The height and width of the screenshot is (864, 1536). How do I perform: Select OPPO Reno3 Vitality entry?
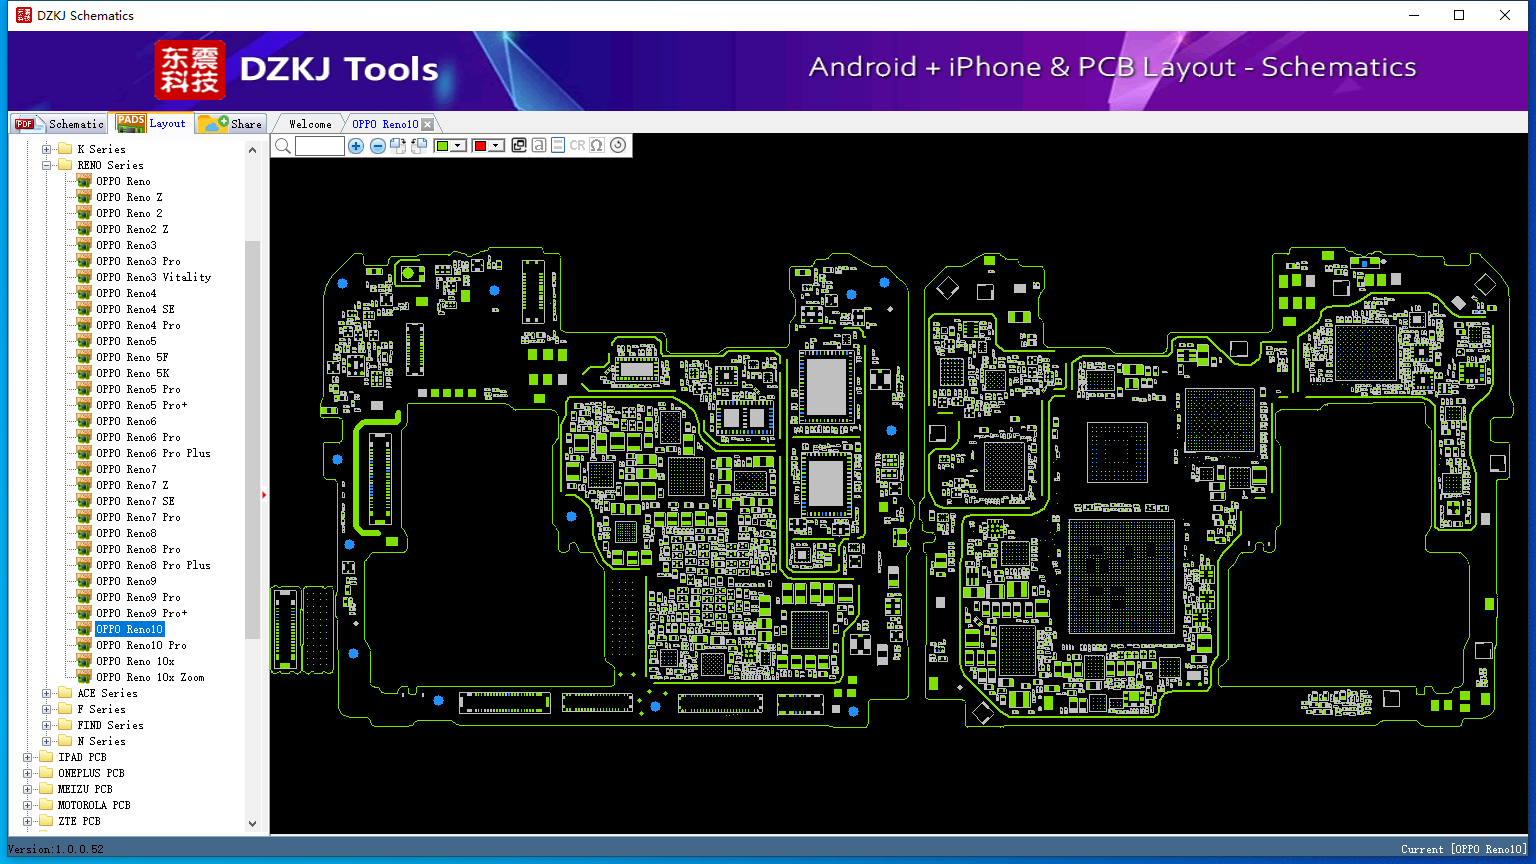click(x=153, y=277)
